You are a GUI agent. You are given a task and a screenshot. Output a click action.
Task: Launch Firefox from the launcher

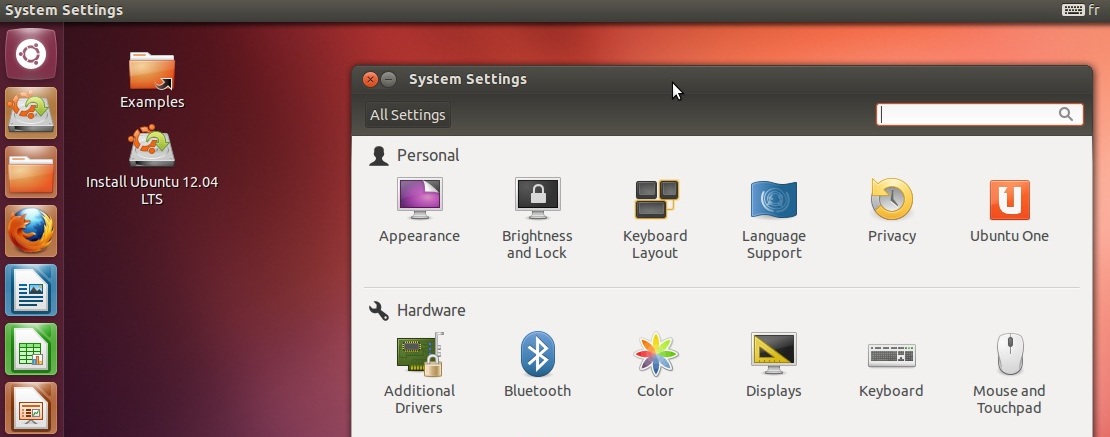(30, 231)
